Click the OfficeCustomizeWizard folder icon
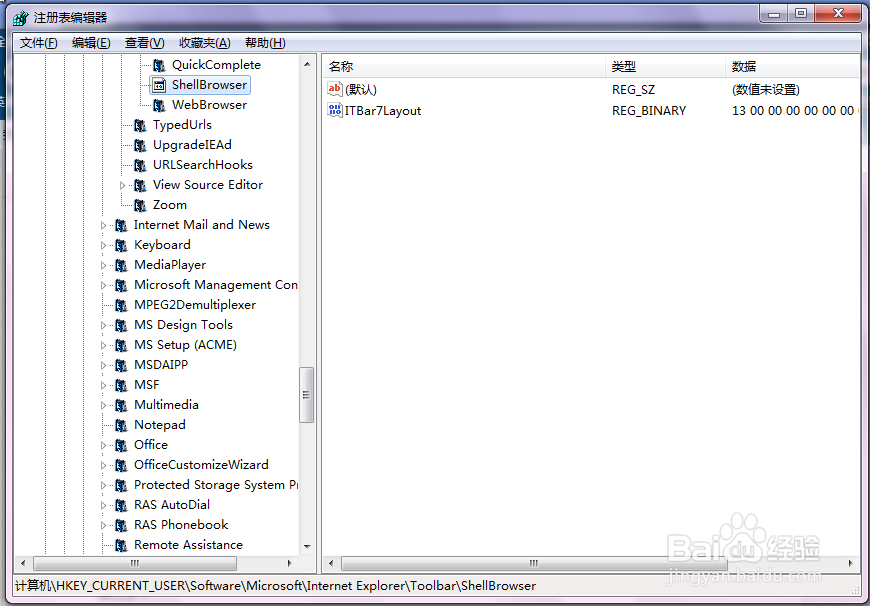Viewport: 870px width, 606px height. (x=122, y=465)
